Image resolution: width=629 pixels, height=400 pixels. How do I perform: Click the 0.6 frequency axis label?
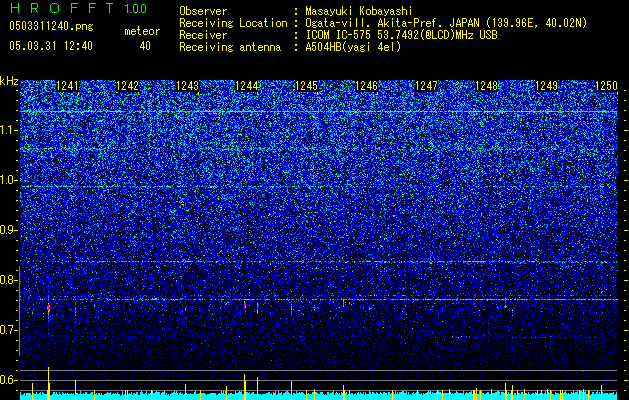point(9,380)
